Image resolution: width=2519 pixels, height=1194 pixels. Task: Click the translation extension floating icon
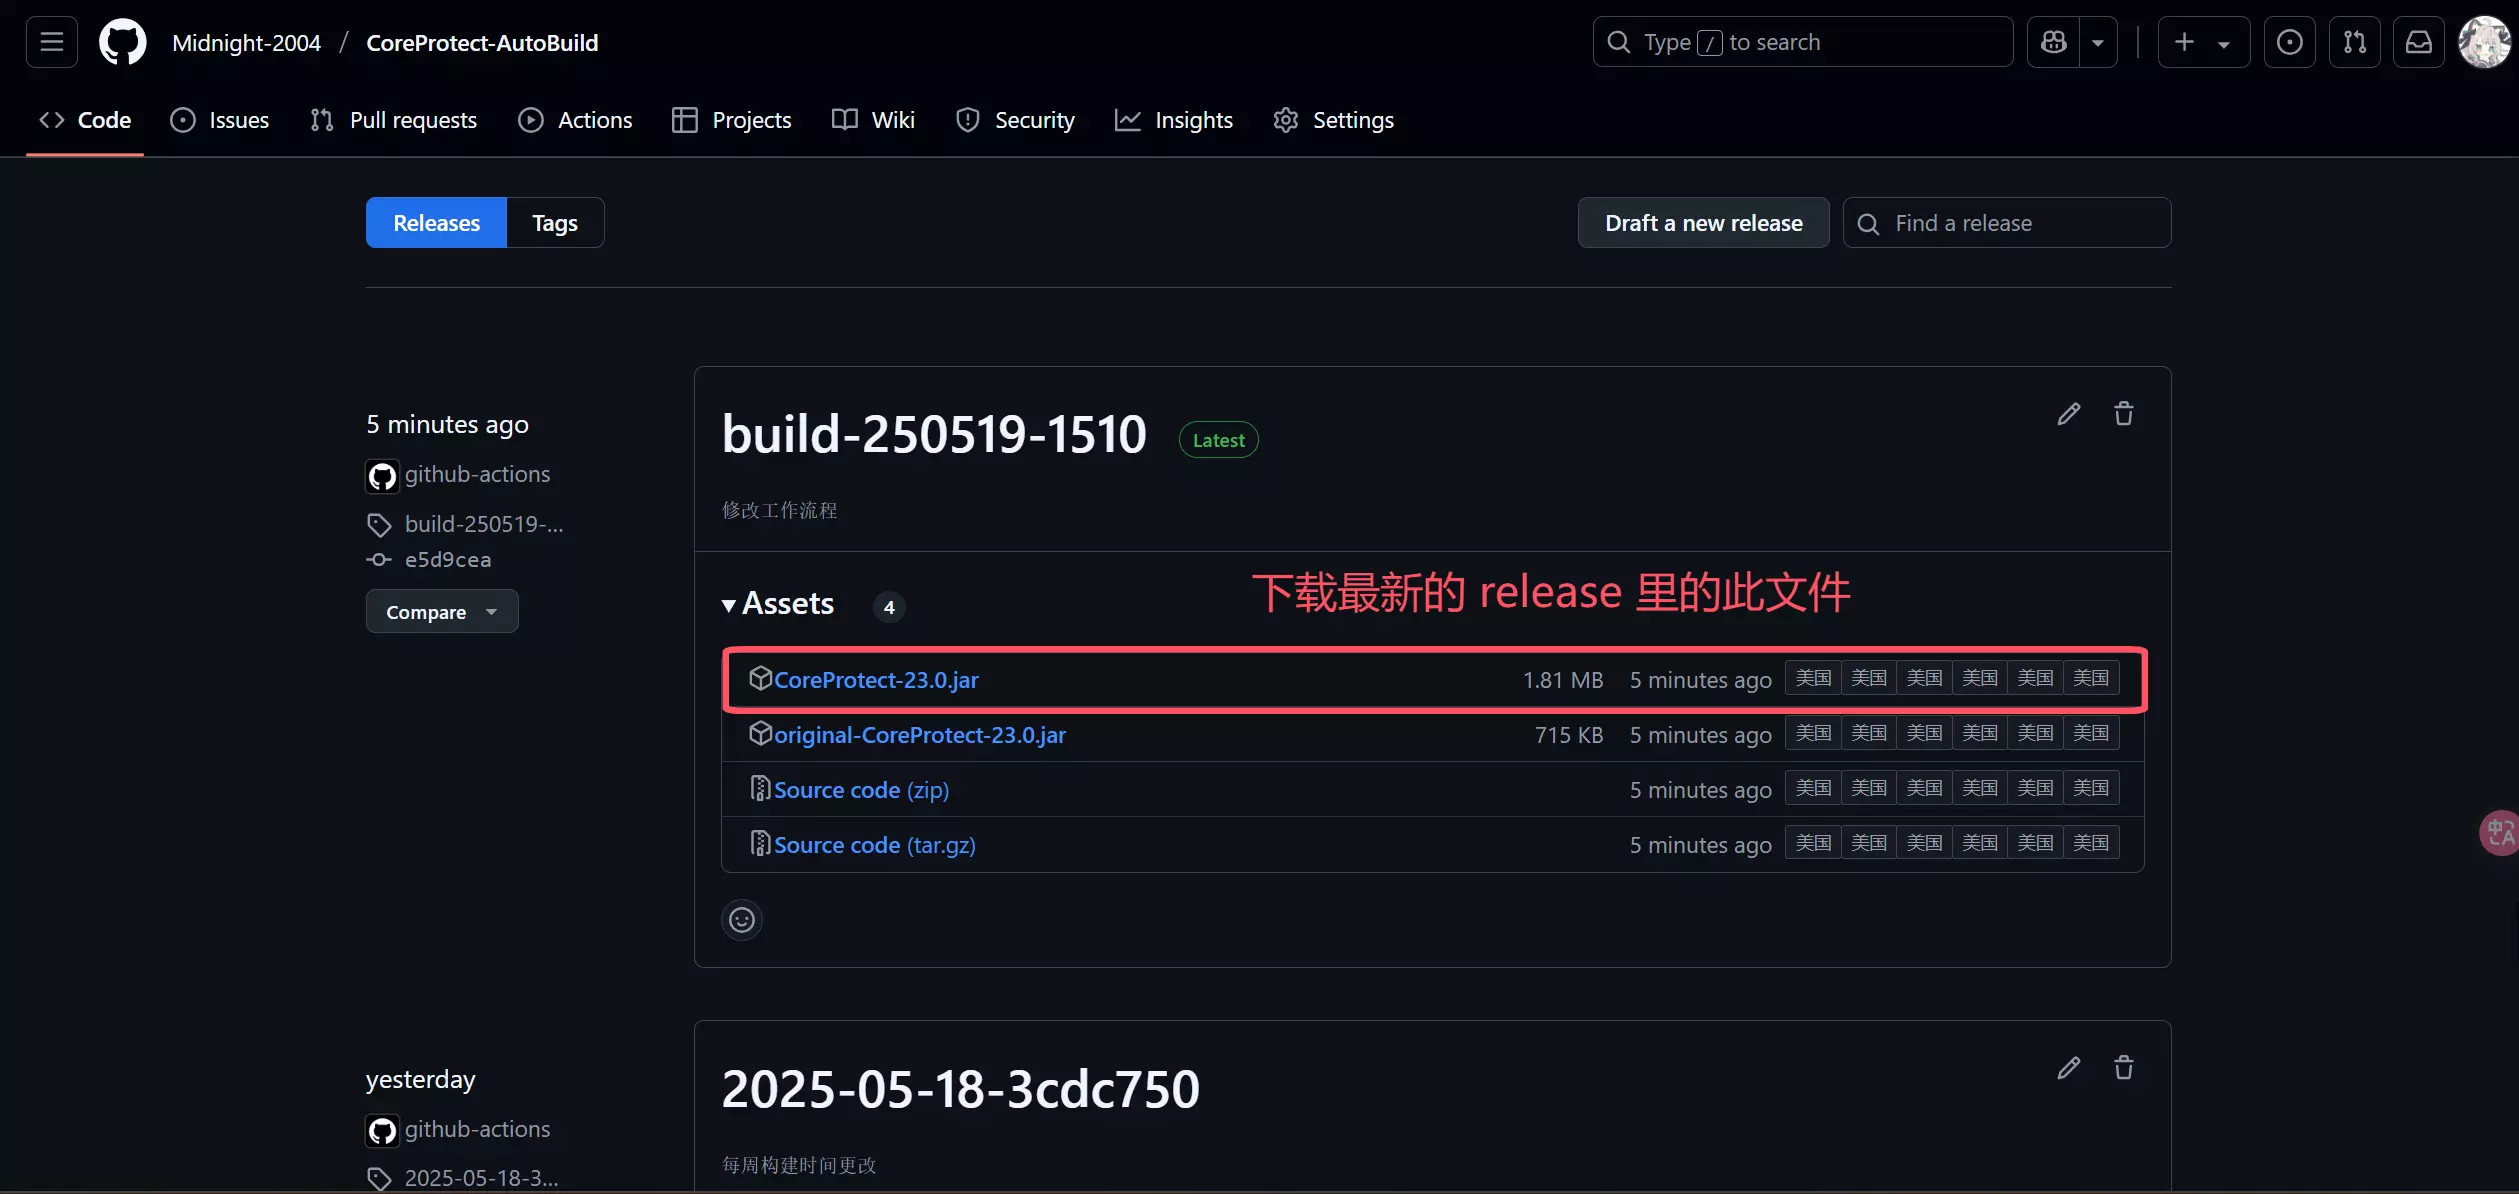click(2499, 832)
